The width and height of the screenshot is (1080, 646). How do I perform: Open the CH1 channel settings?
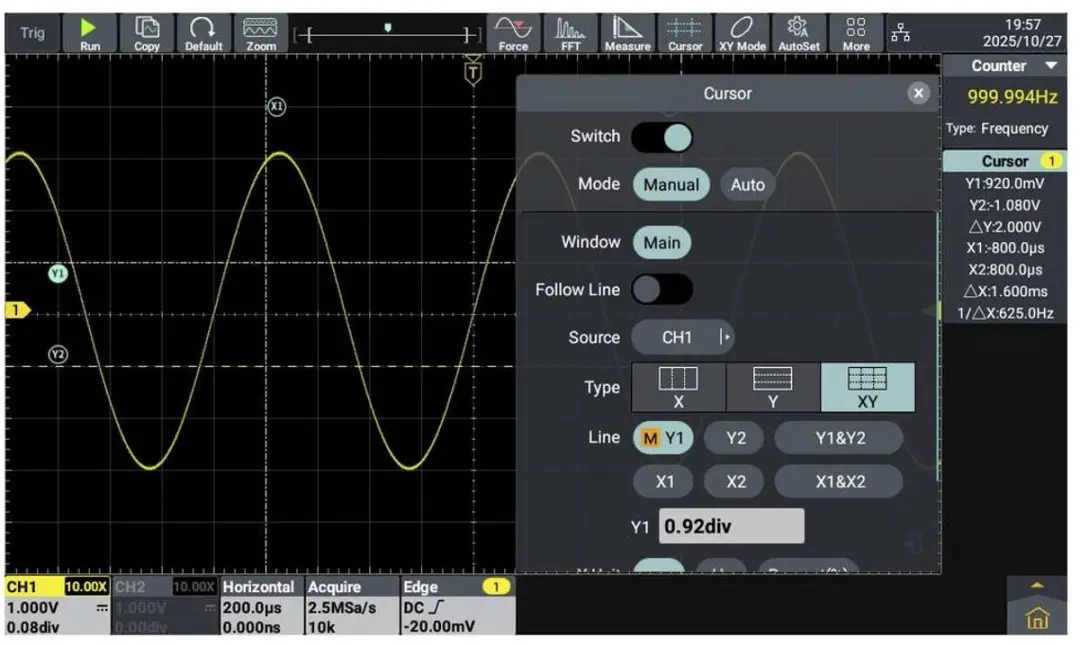pyautogui.click(x=57, y=606)
